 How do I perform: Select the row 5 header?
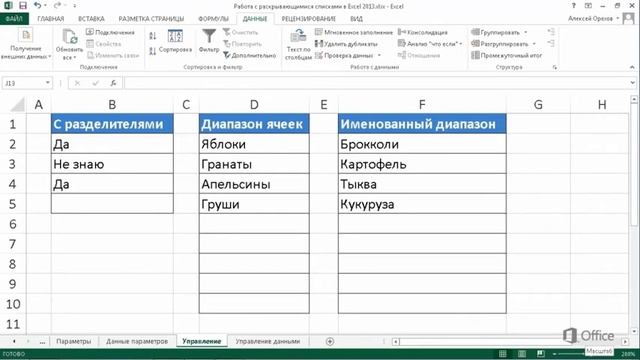pyautogui.click(x=13, y=204)
